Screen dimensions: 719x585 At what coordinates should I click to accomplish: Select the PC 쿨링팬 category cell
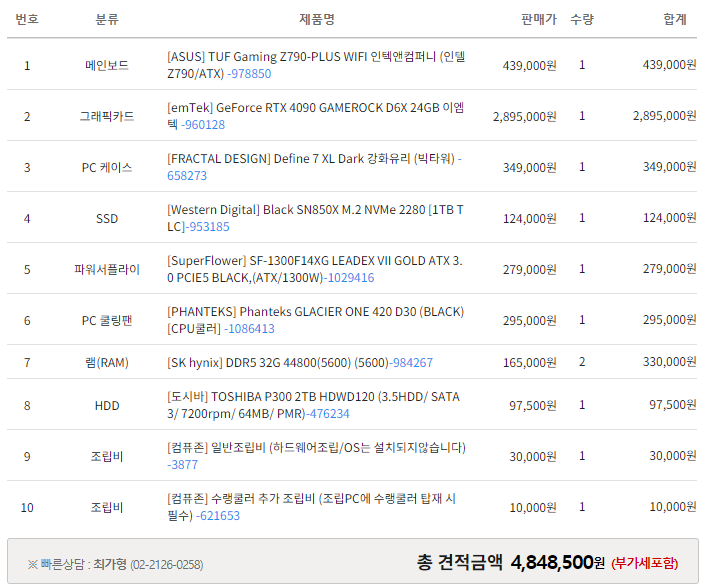pos(107,320)
